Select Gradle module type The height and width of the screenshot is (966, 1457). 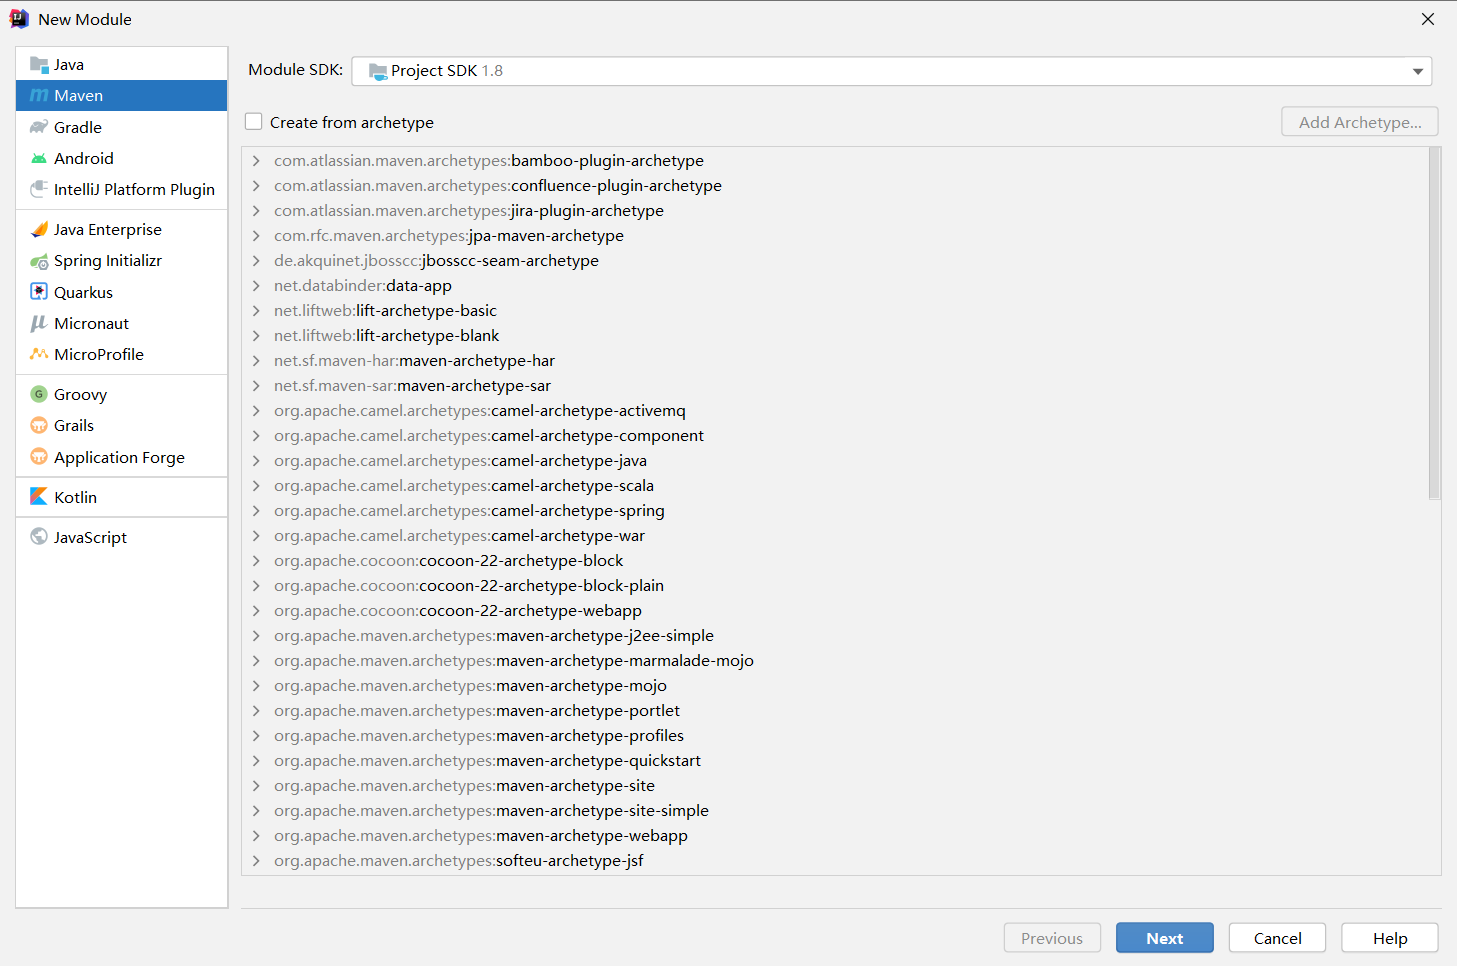[x=122, y=127]
